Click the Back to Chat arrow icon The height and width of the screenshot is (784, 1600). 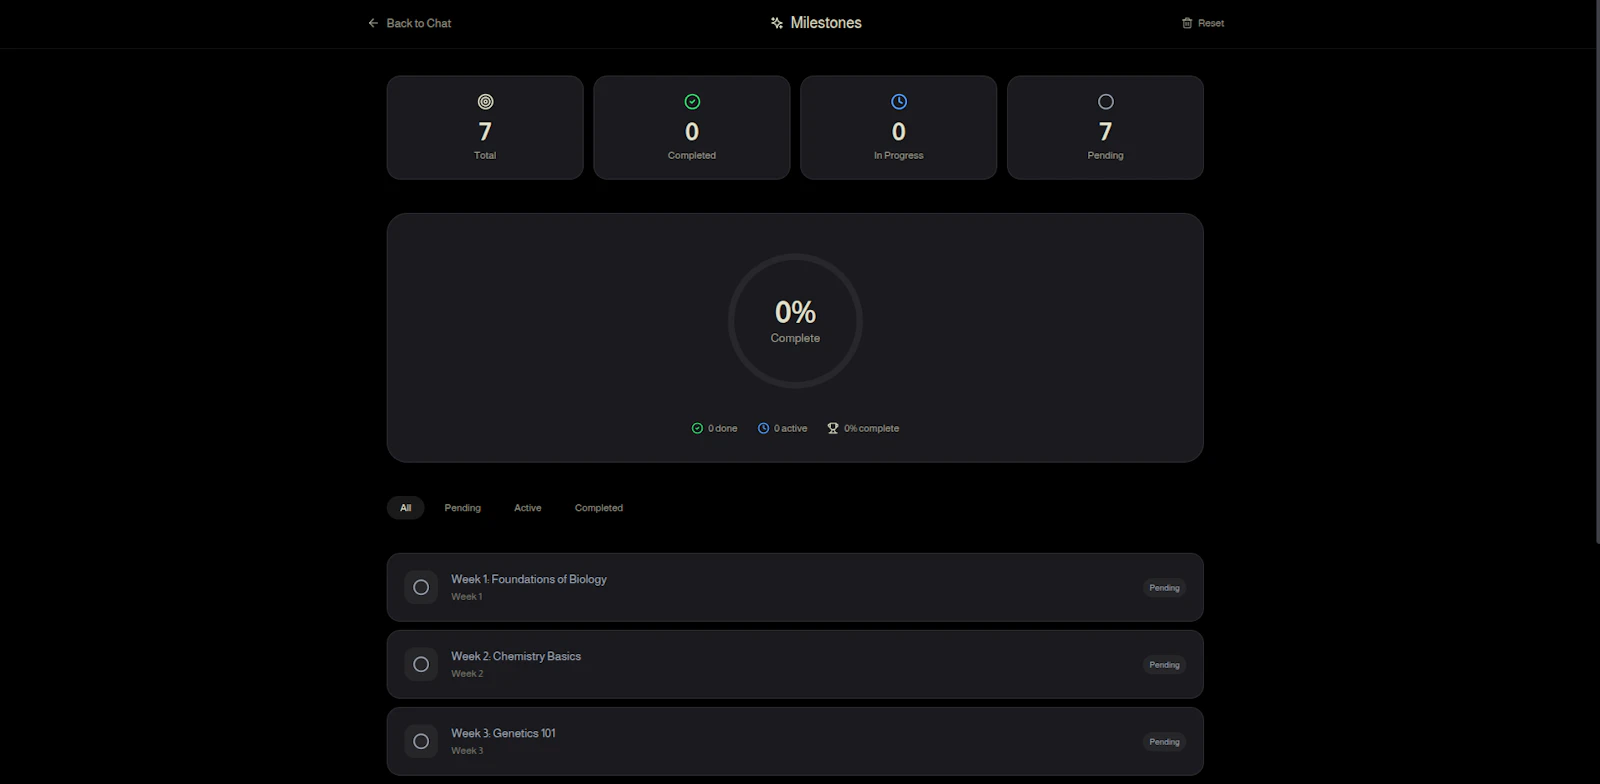coord(373,23)
